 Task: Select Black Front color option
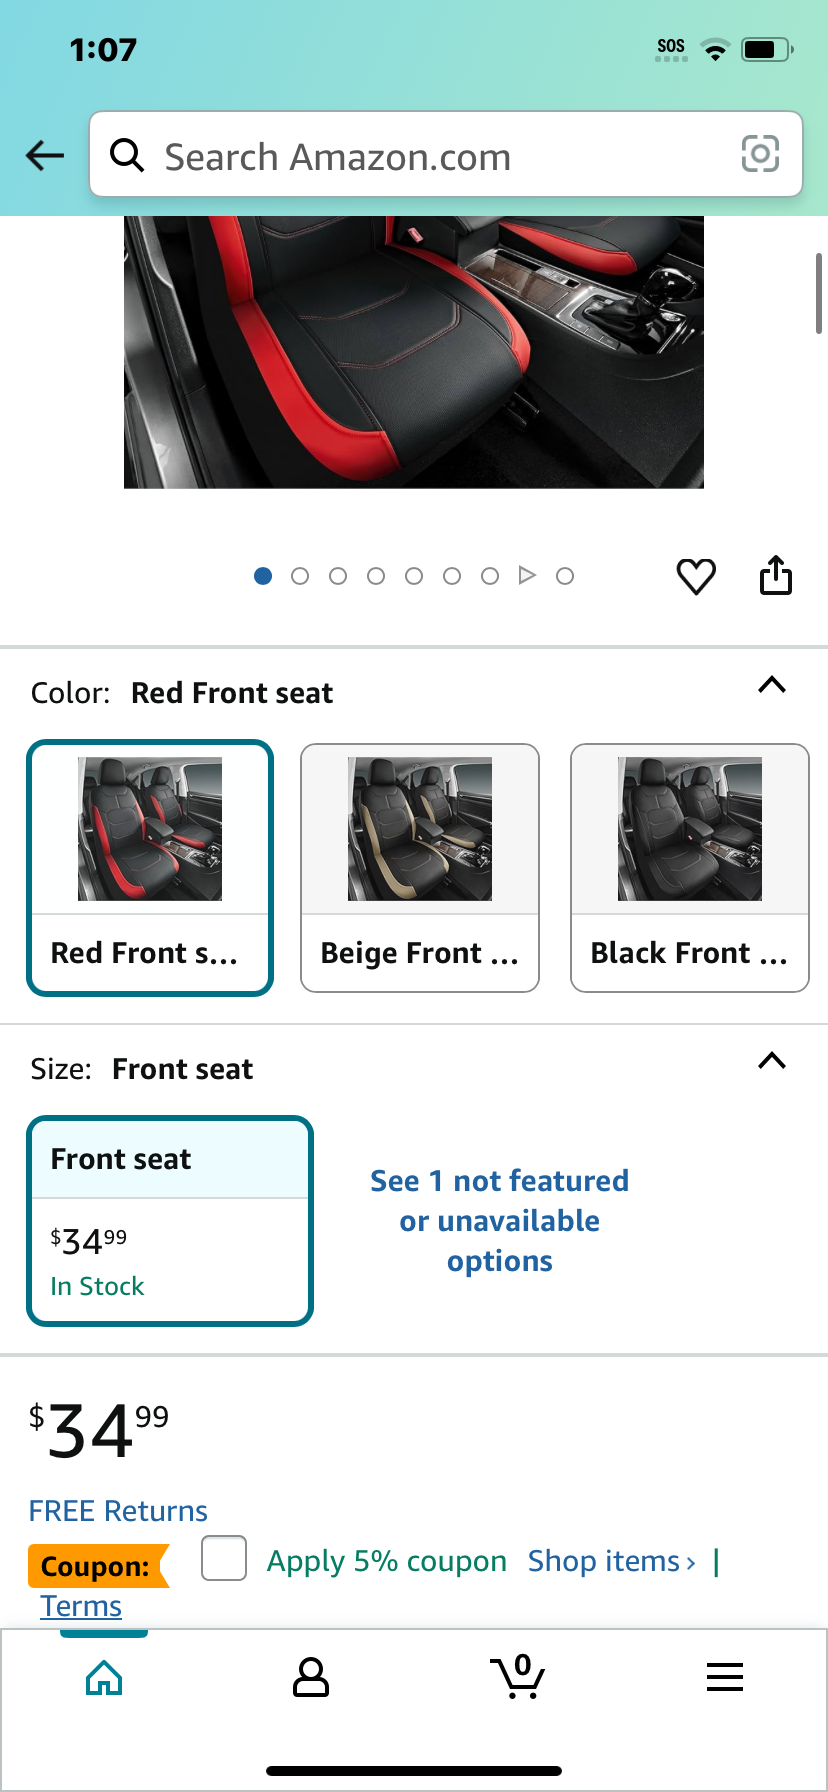[690, 868]
